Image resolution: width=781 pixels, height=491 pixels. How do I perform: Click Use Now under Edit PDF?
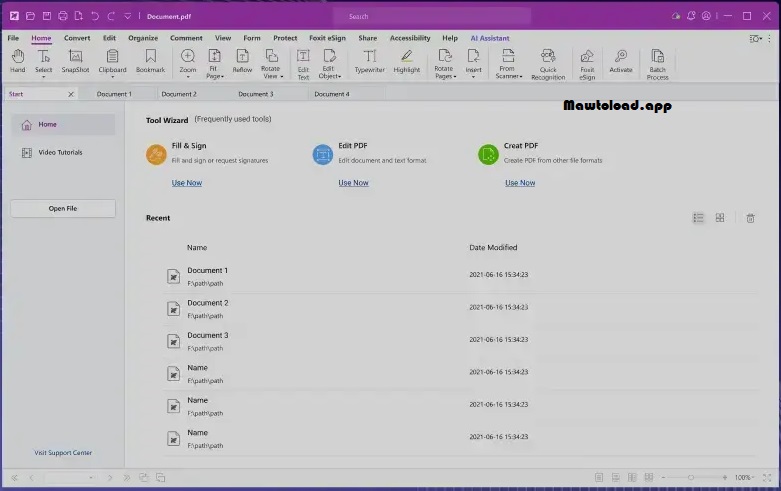point(354,183)
